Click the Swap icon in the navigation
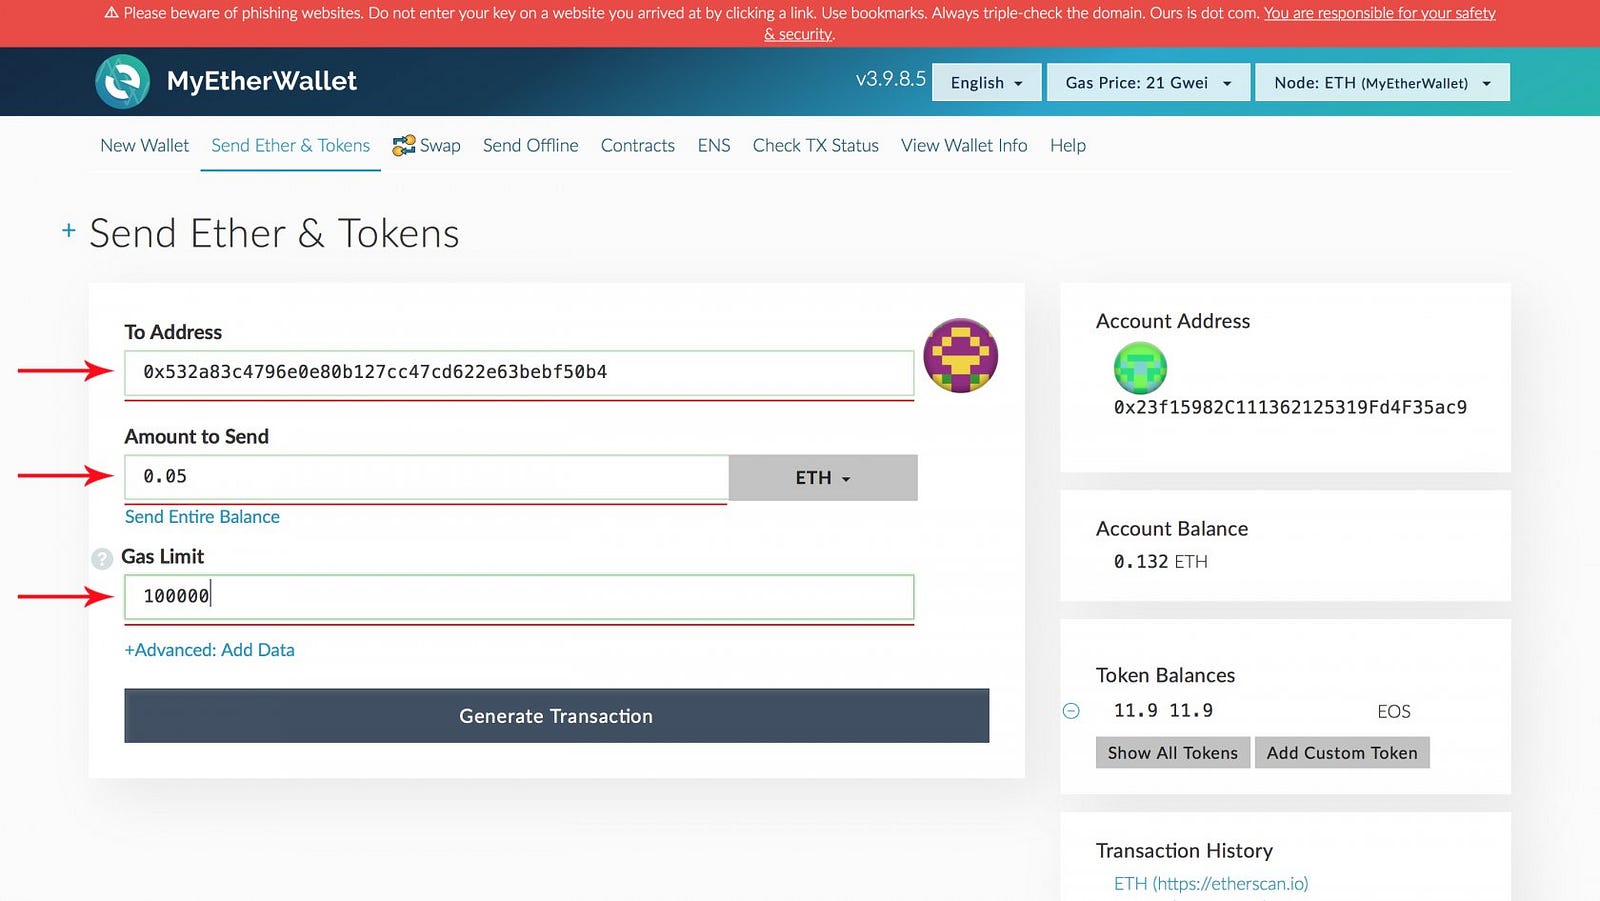Viewport: 1600px width, 901px height. 404,146
